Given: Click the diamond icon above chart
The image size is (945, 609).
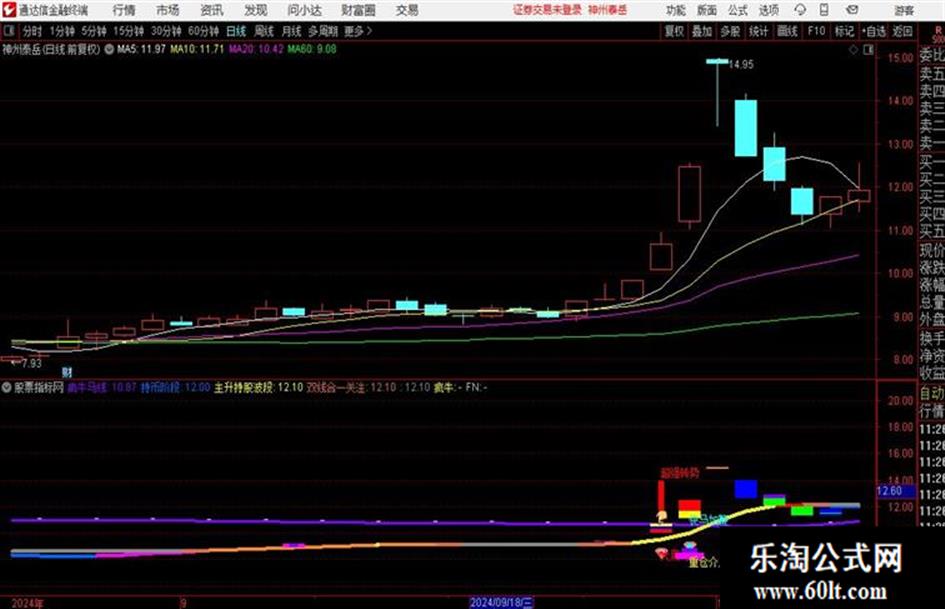Looking at the screenshot, I should pyautogui.click(x=853, y=50).
